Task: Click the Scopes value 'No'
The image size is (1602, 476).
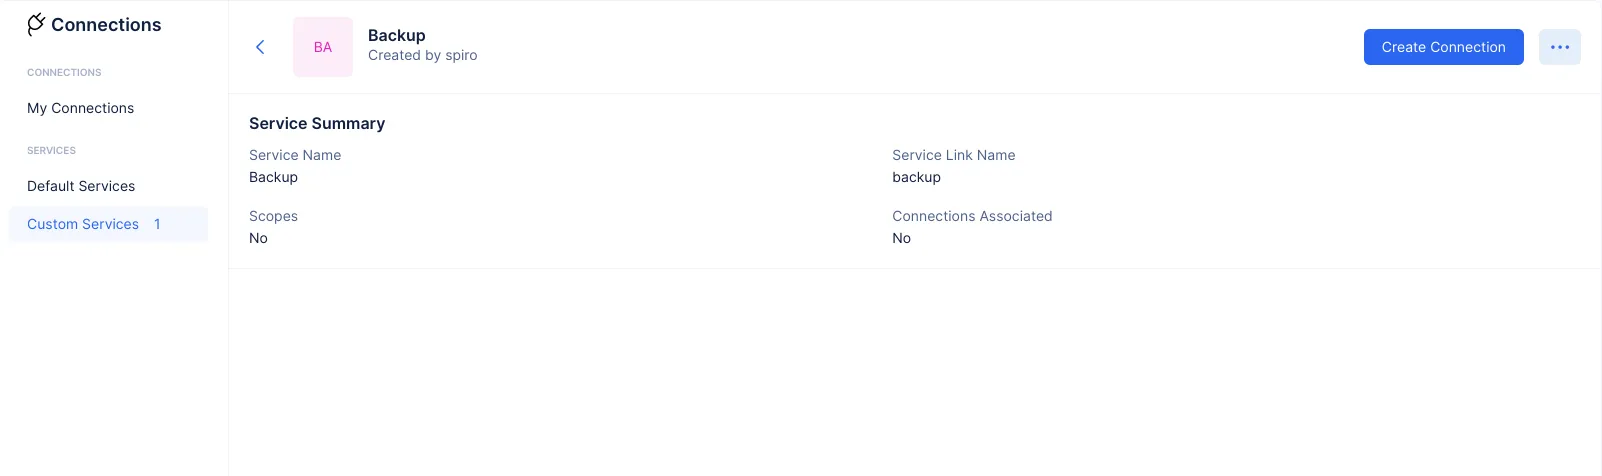Action: point(258,238)
